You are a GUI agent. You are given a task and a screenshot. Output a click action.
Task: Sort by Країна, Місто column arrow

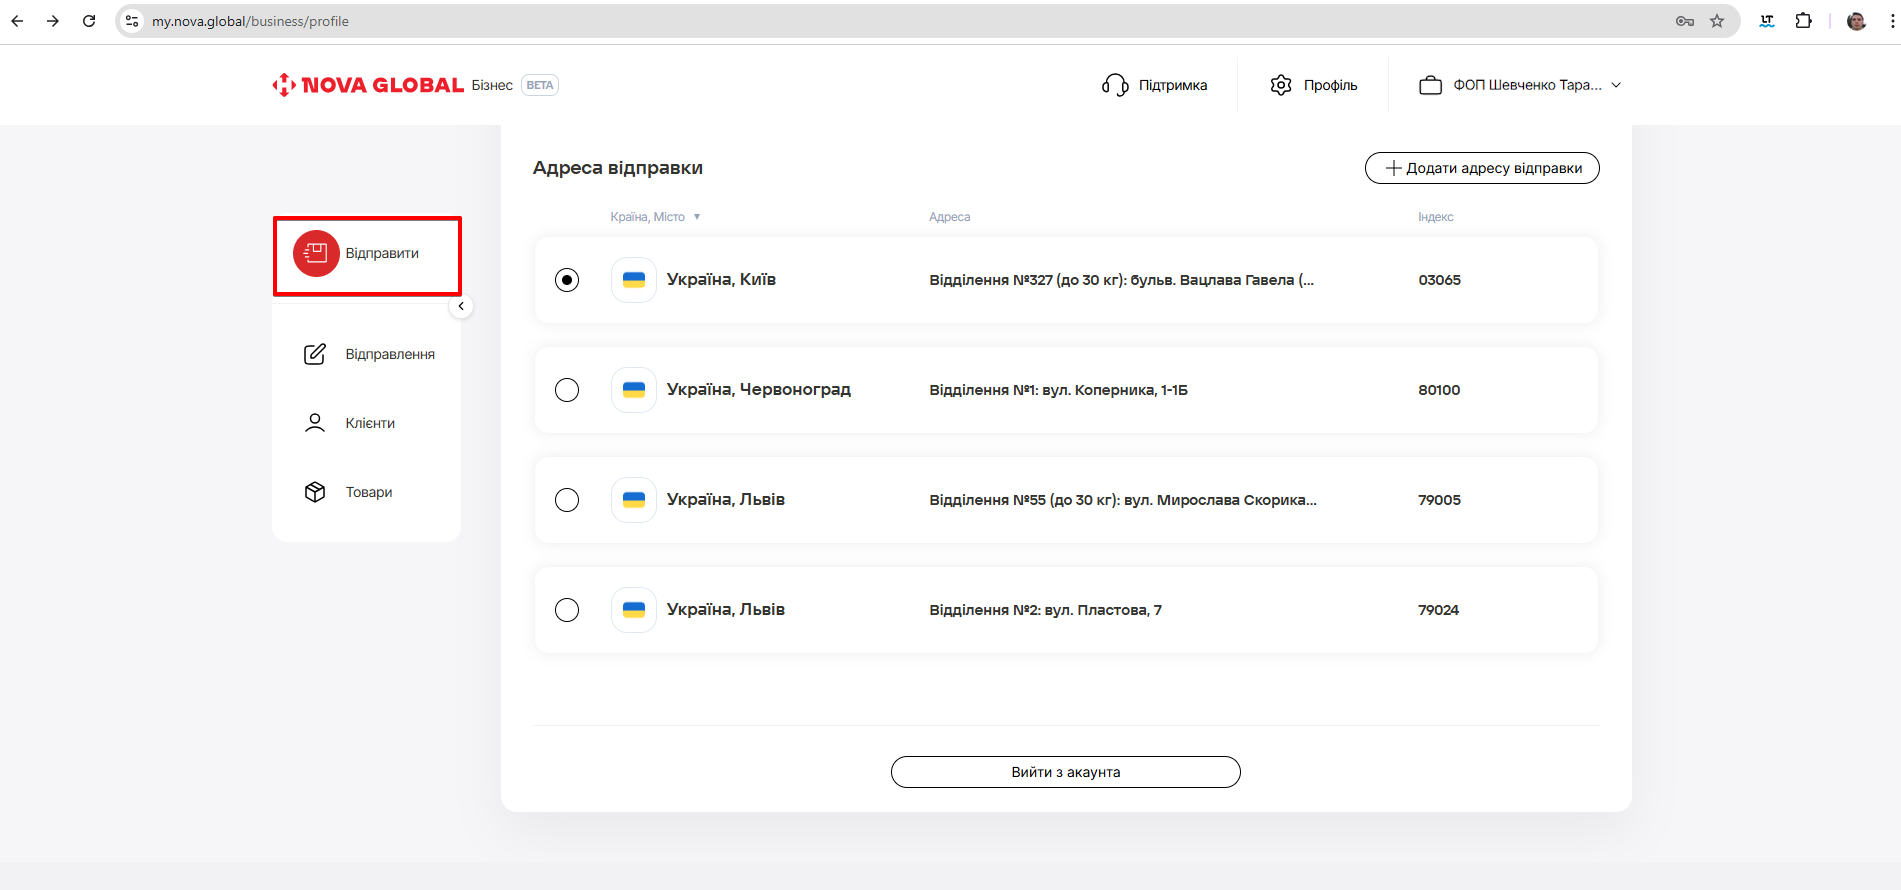tap(697, 217)
